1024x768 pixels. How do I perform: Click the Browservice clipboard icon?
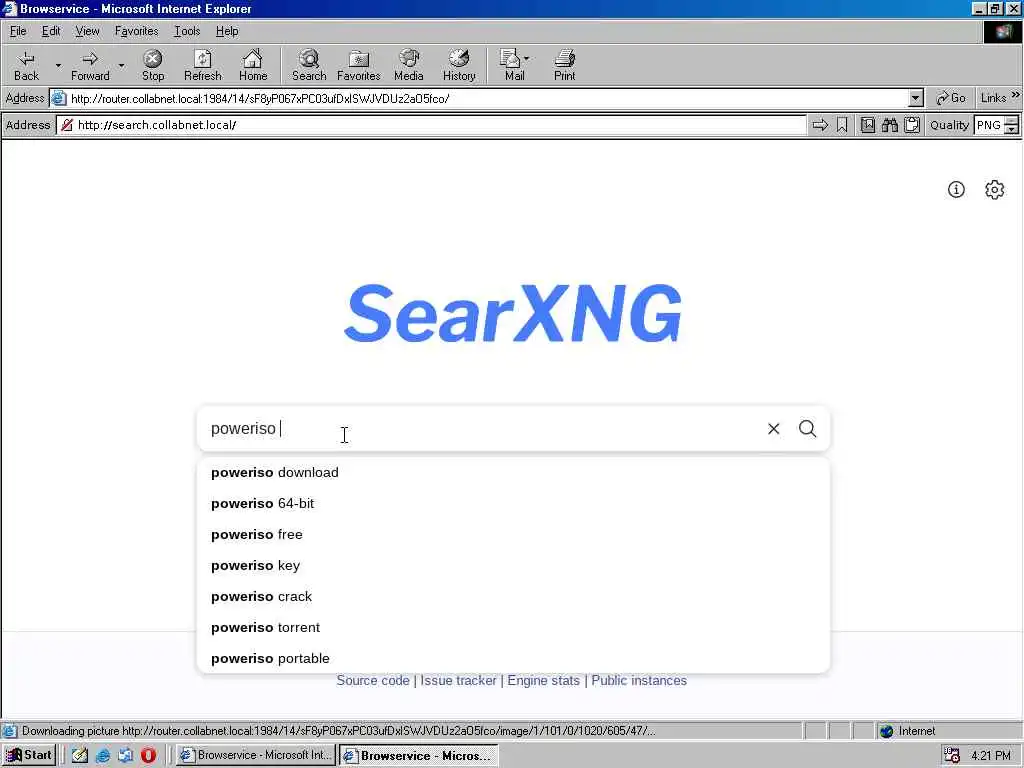pos(912,125)
